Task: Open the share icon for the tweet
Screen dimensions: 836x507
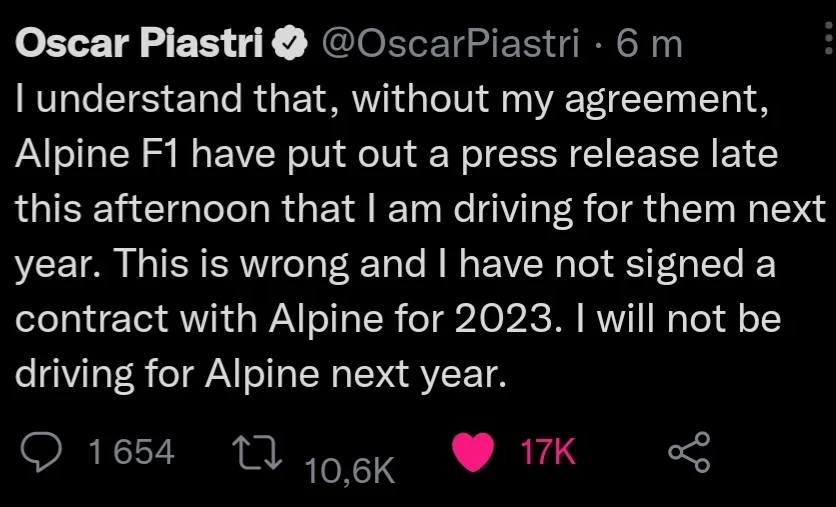Action: point(689,452)
